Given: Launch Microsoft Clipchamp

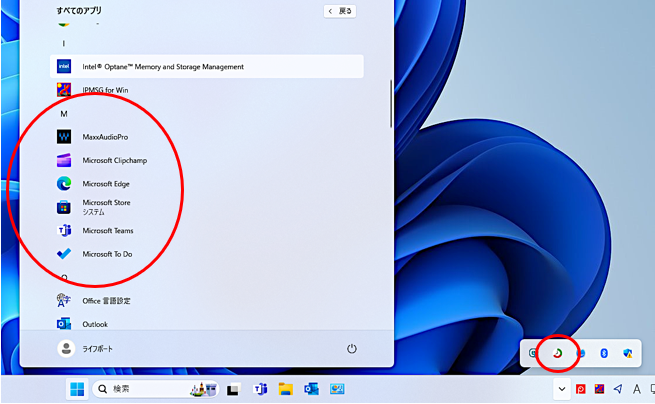Looking at the screenshot, I should [207, 160].
